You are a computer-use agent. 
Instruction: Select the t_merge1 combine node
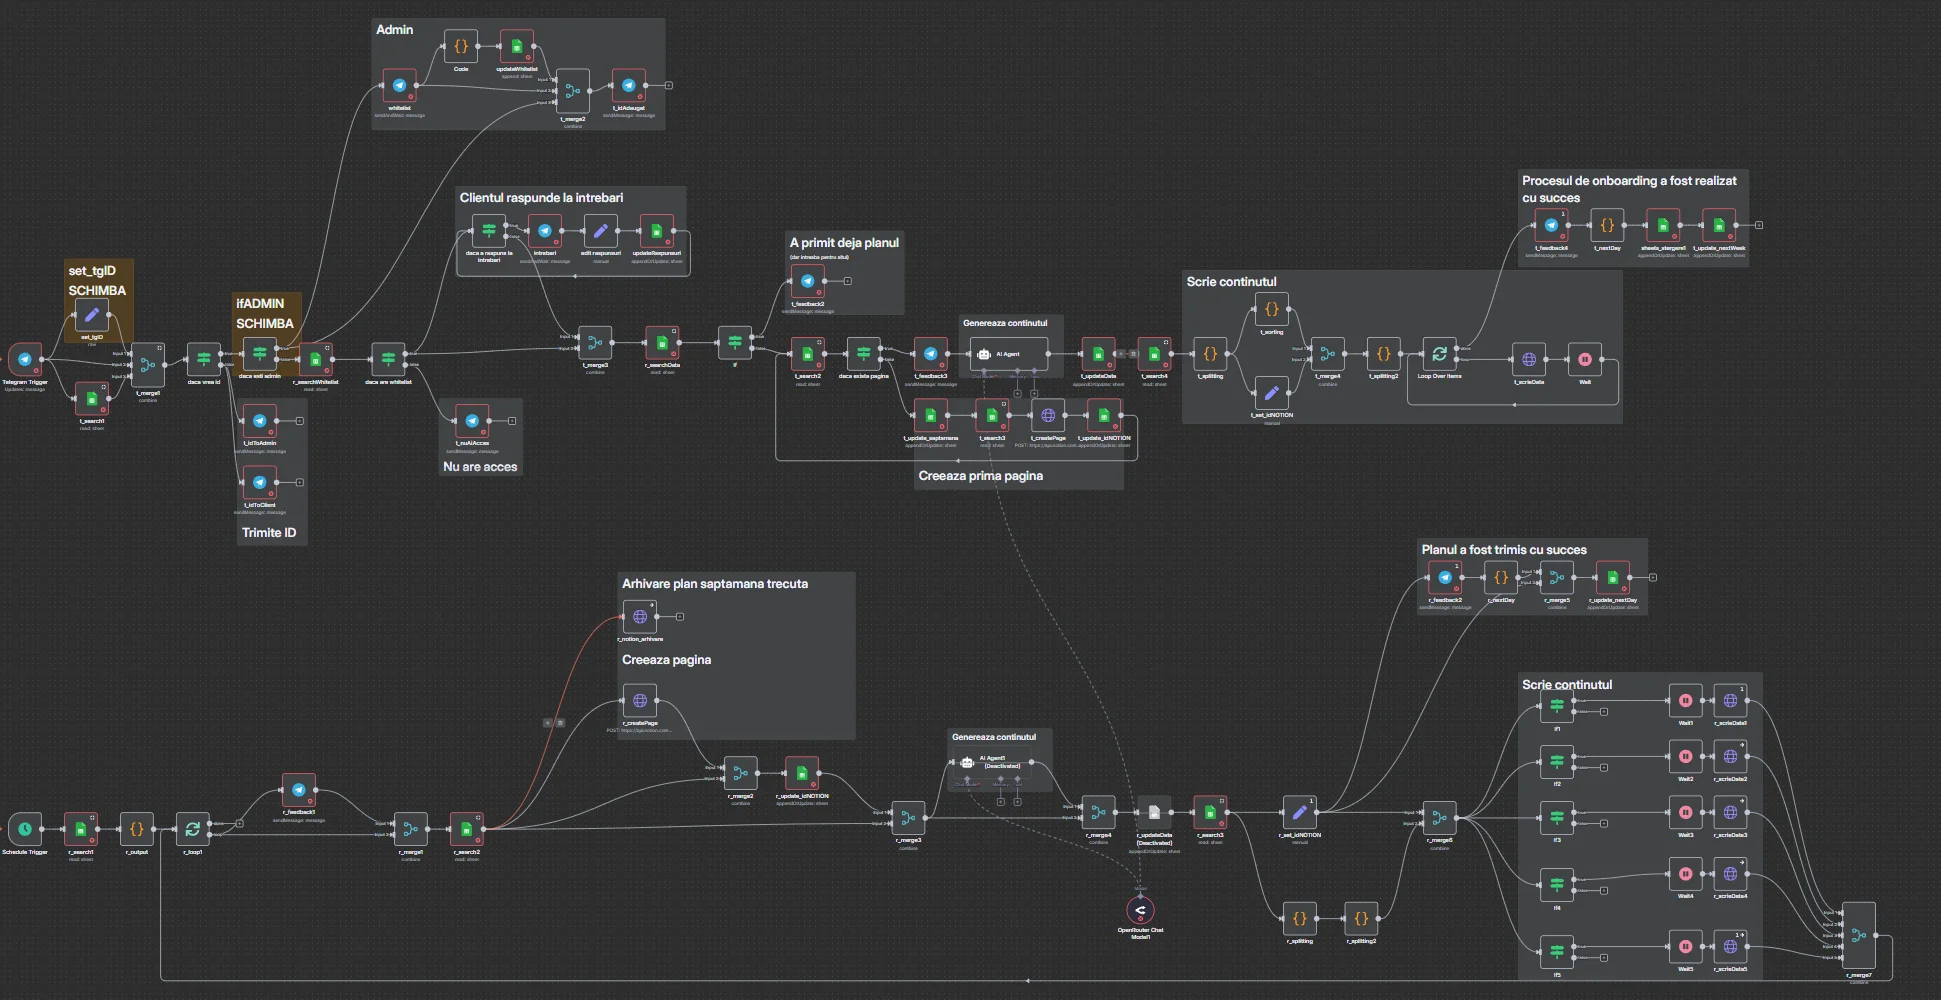pos(148,366)
